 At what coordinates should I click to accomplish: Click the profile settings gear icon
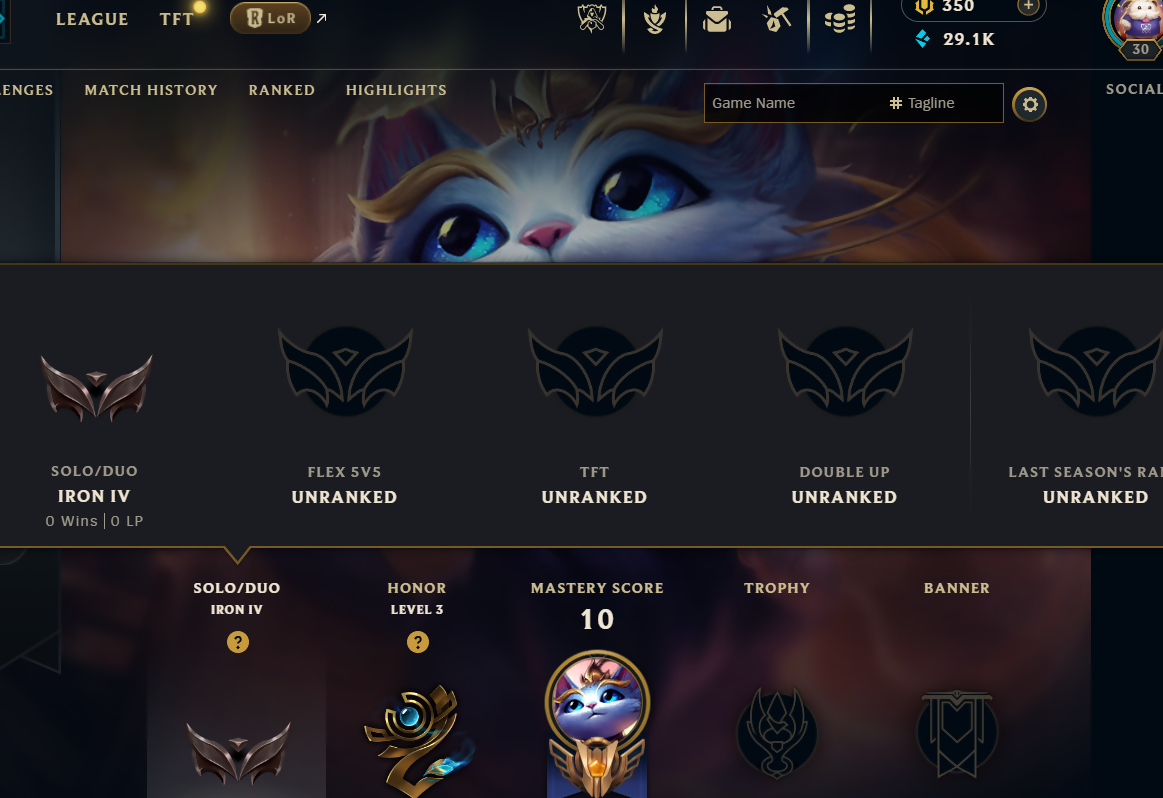pos(1029,105)
